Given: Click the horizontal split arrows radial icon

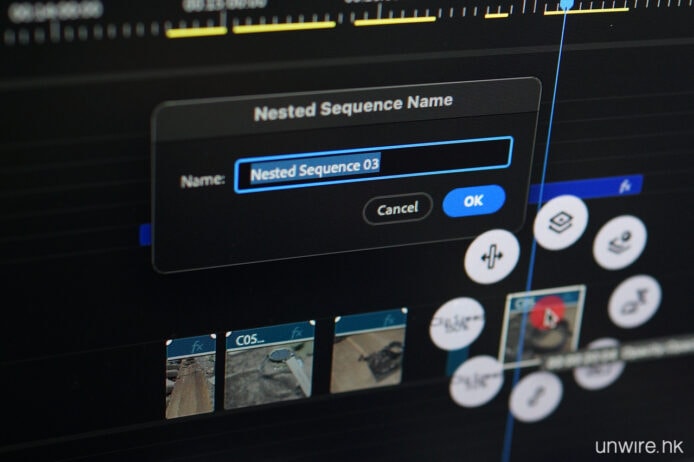Looking at the screenshot, I should (492, 256).
